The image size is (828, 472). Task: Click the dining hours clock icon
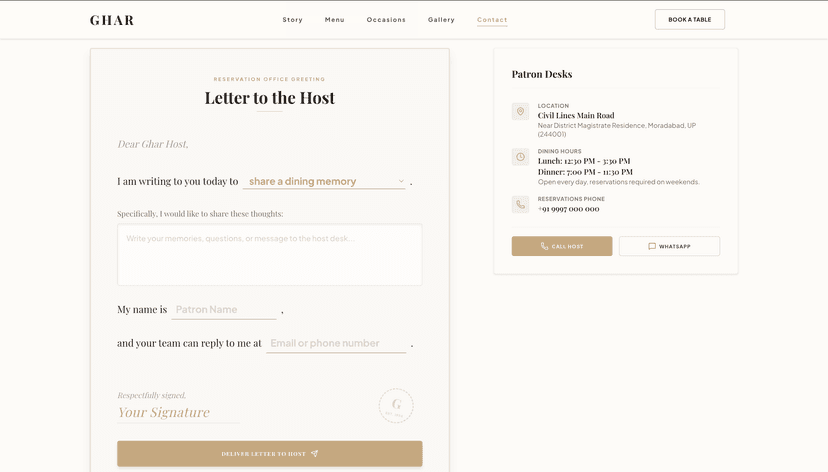[520, 157]
